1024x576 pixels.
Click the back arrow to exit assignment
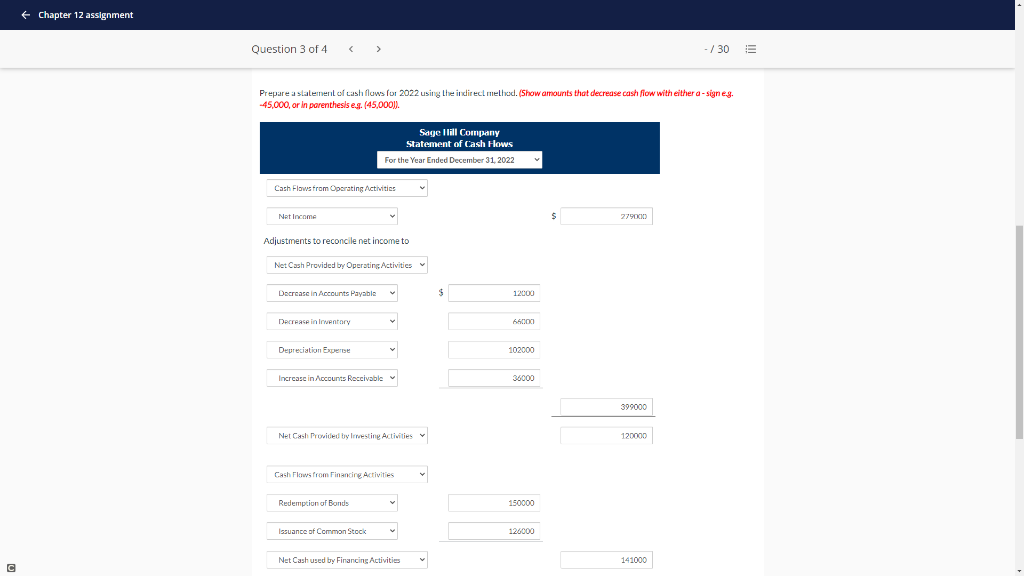(x=27, y=15)
